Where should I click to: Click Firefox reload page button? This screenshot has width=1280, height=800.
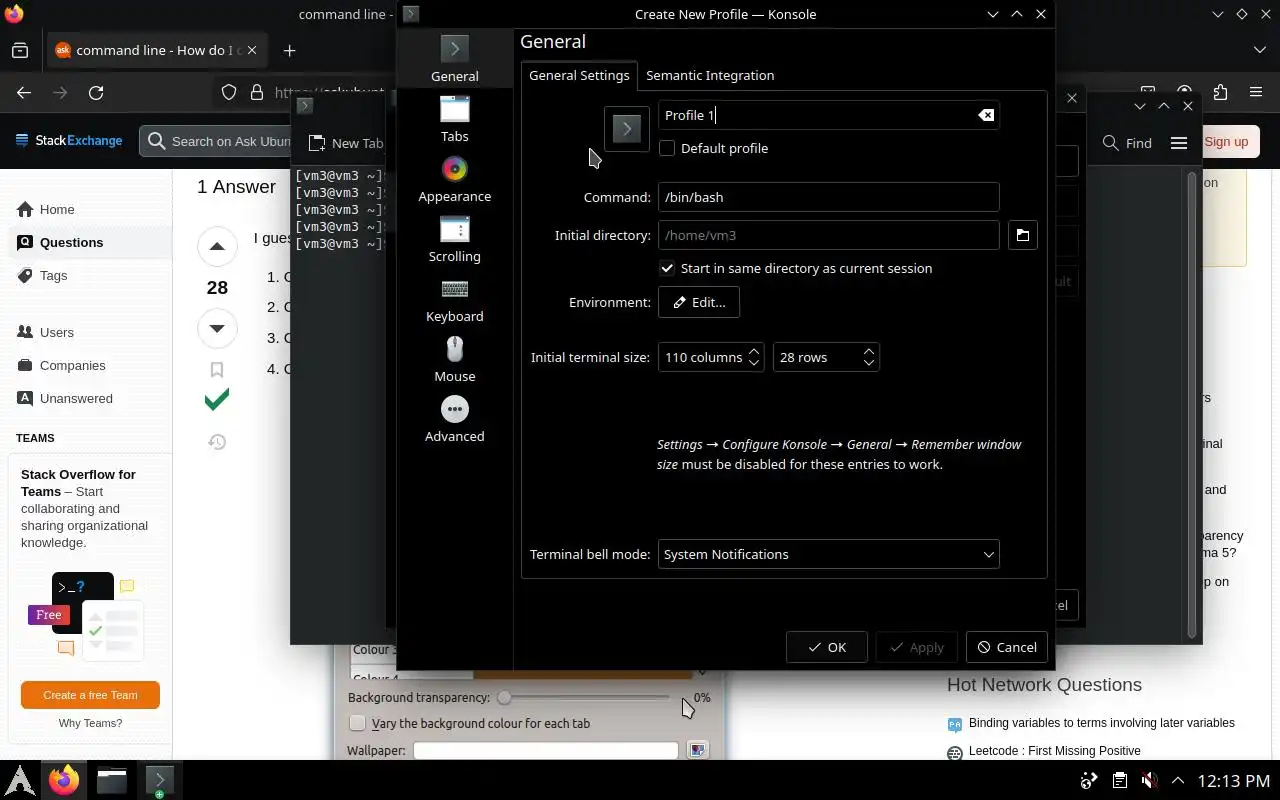pyautogui.click(x=96, y=92)
